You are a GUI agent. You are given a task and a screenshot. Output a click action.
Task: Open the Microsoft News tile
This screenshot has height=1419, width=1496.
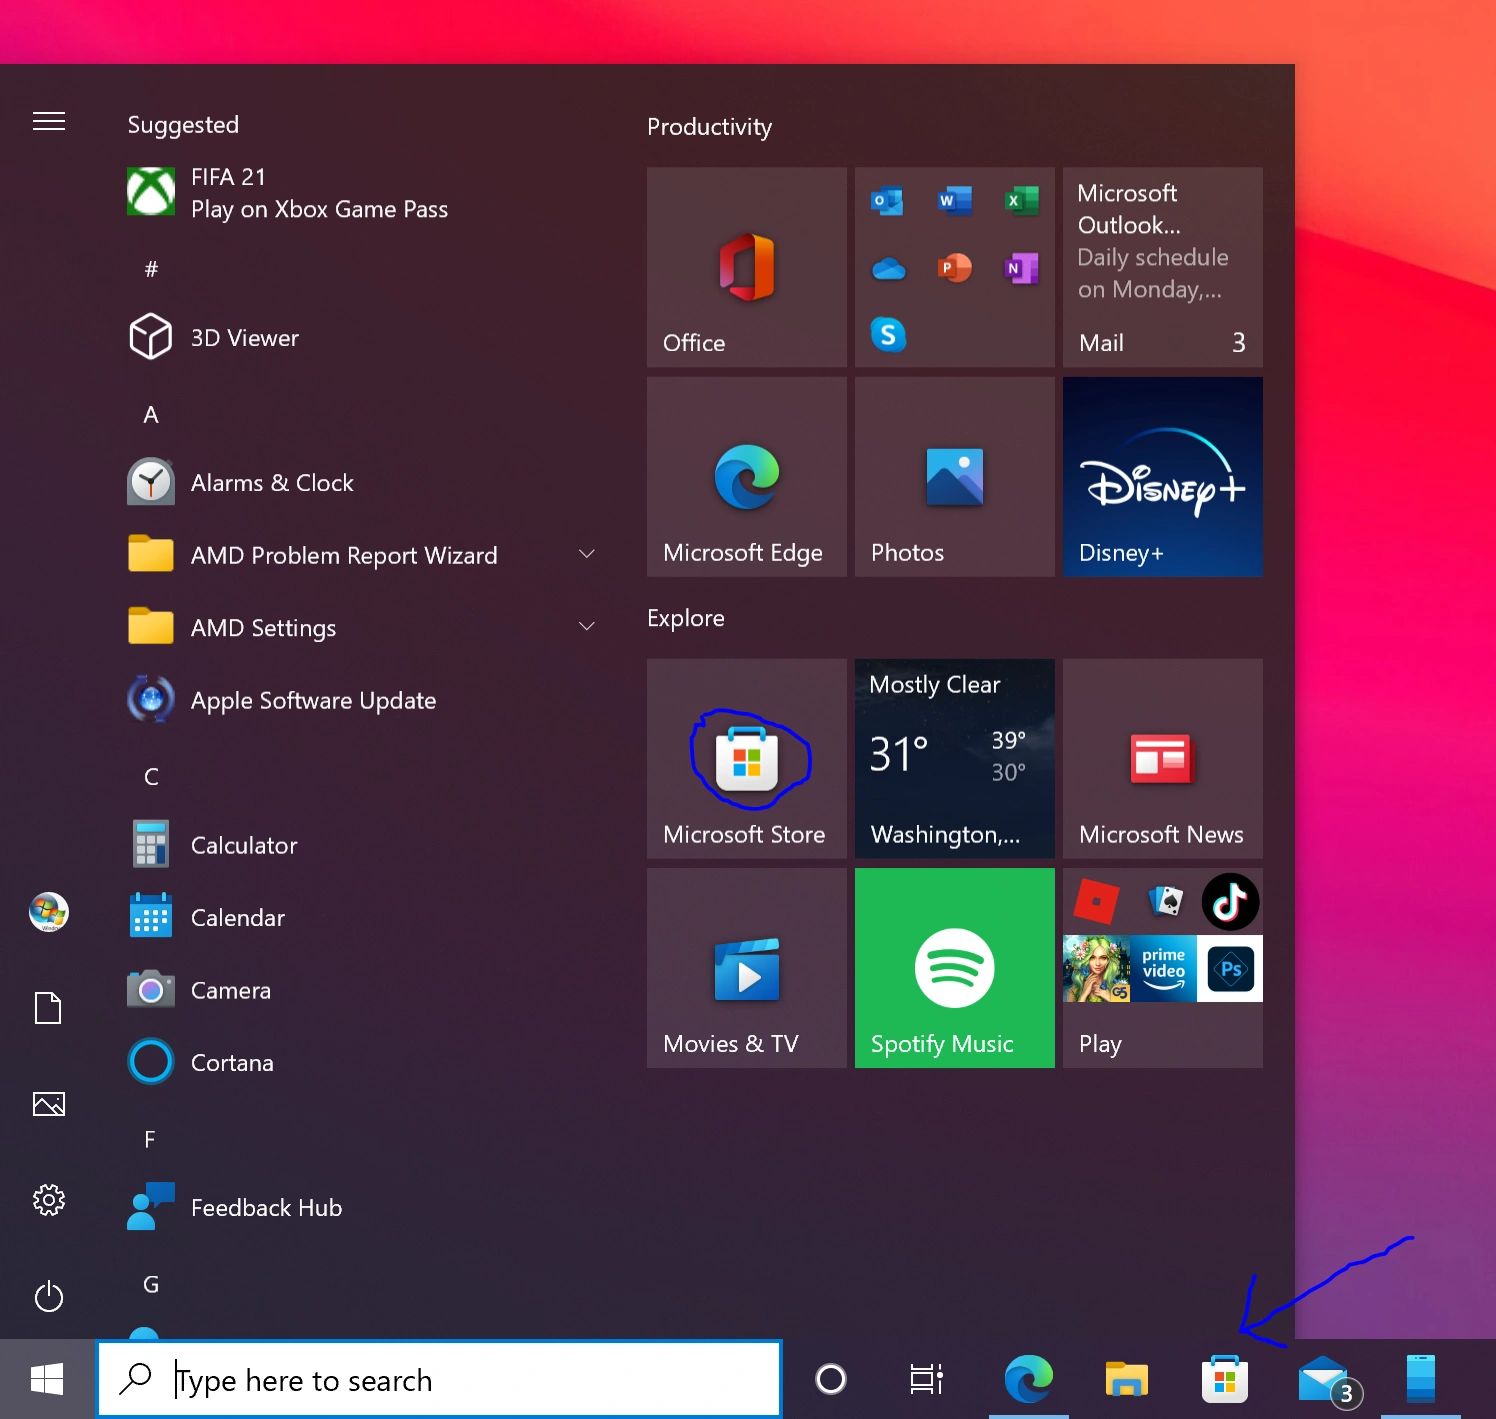coord(1162,758)
